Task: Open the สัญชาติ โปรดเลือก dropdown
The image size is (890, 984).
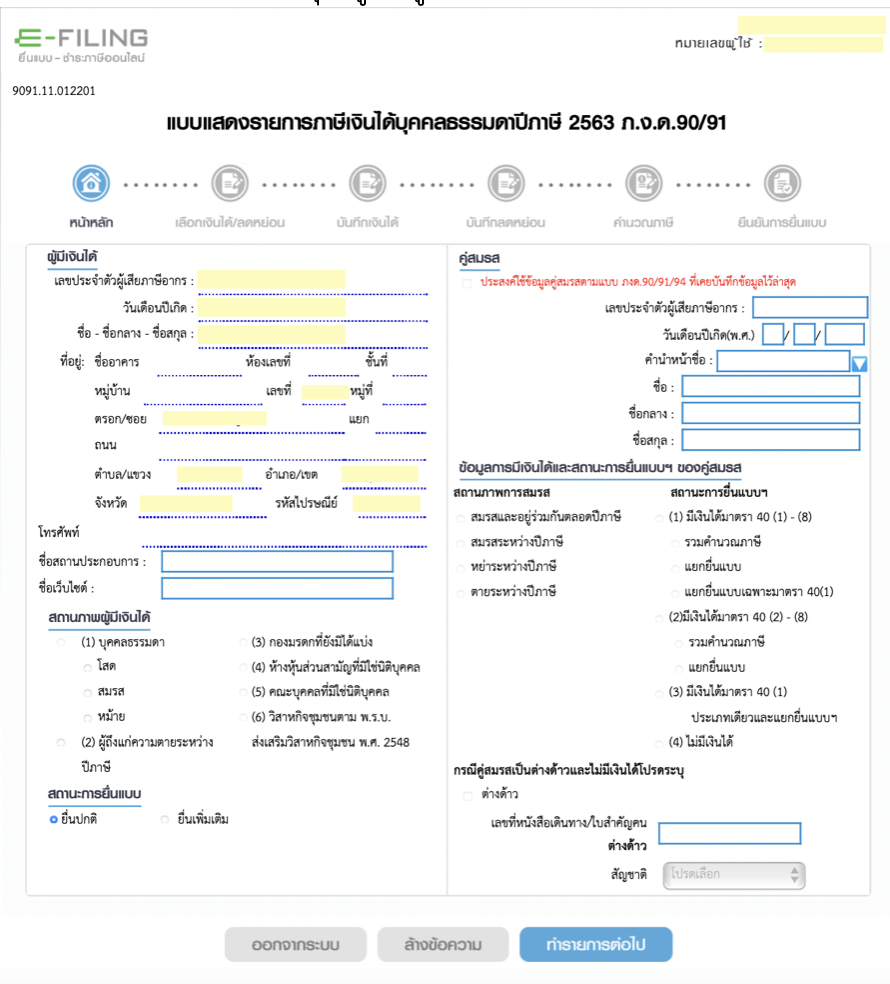Action: point(734,875)
